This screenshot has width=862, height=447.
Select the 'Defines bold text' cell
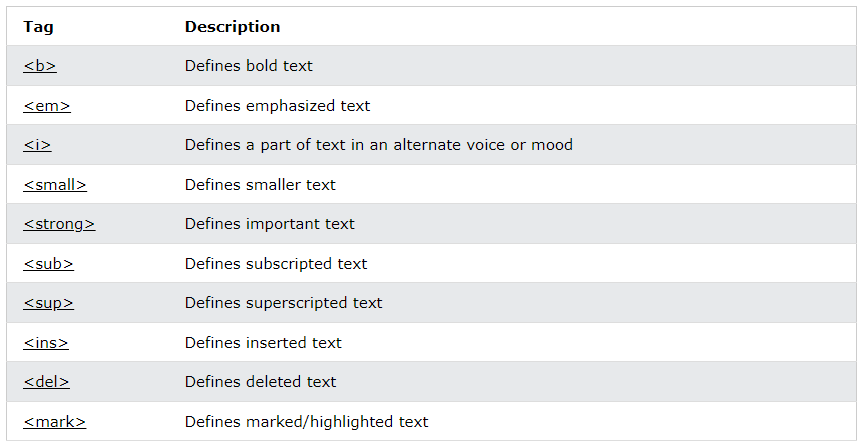[x=248, y=66]
